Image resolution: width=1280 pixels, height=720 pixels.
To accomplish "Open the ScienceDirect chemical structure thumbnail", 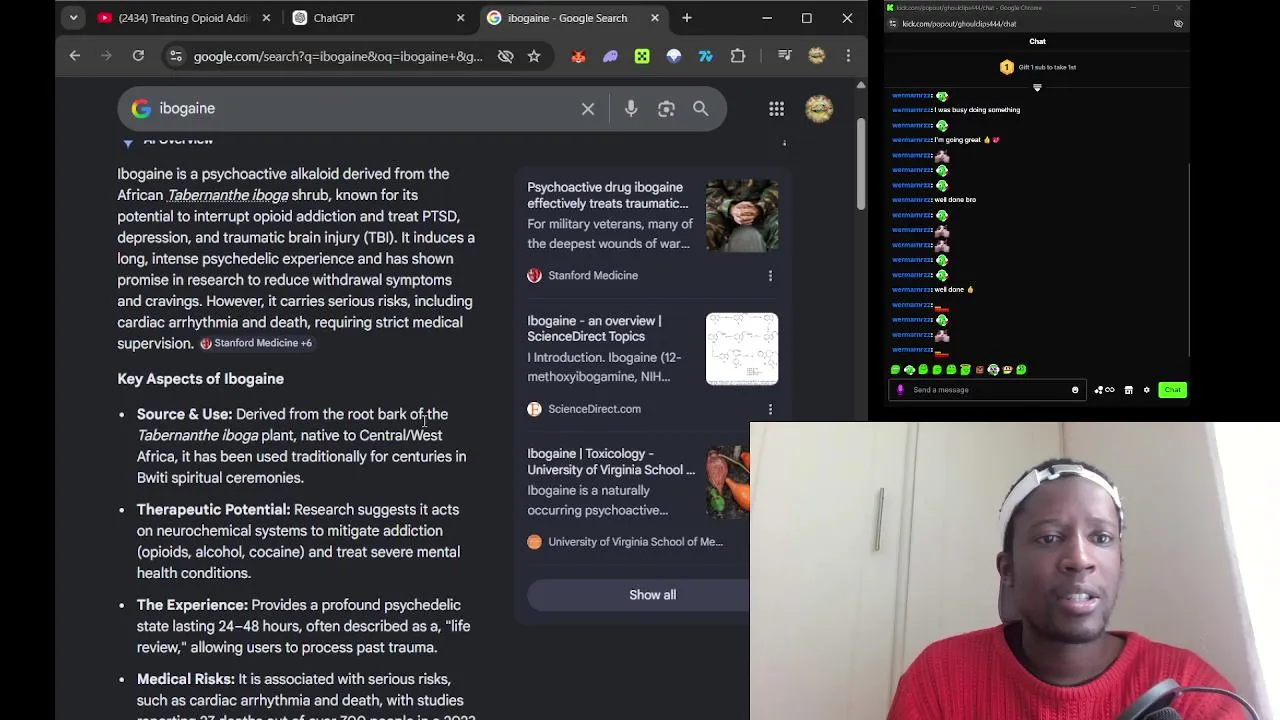I will [742, 349].
